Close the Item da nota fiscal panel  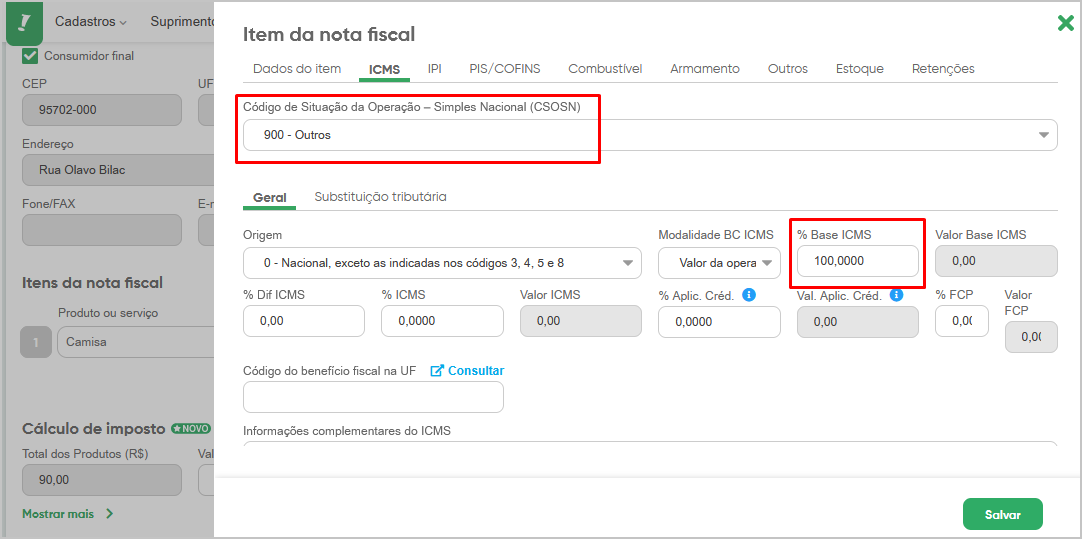tap(1065, 23)
